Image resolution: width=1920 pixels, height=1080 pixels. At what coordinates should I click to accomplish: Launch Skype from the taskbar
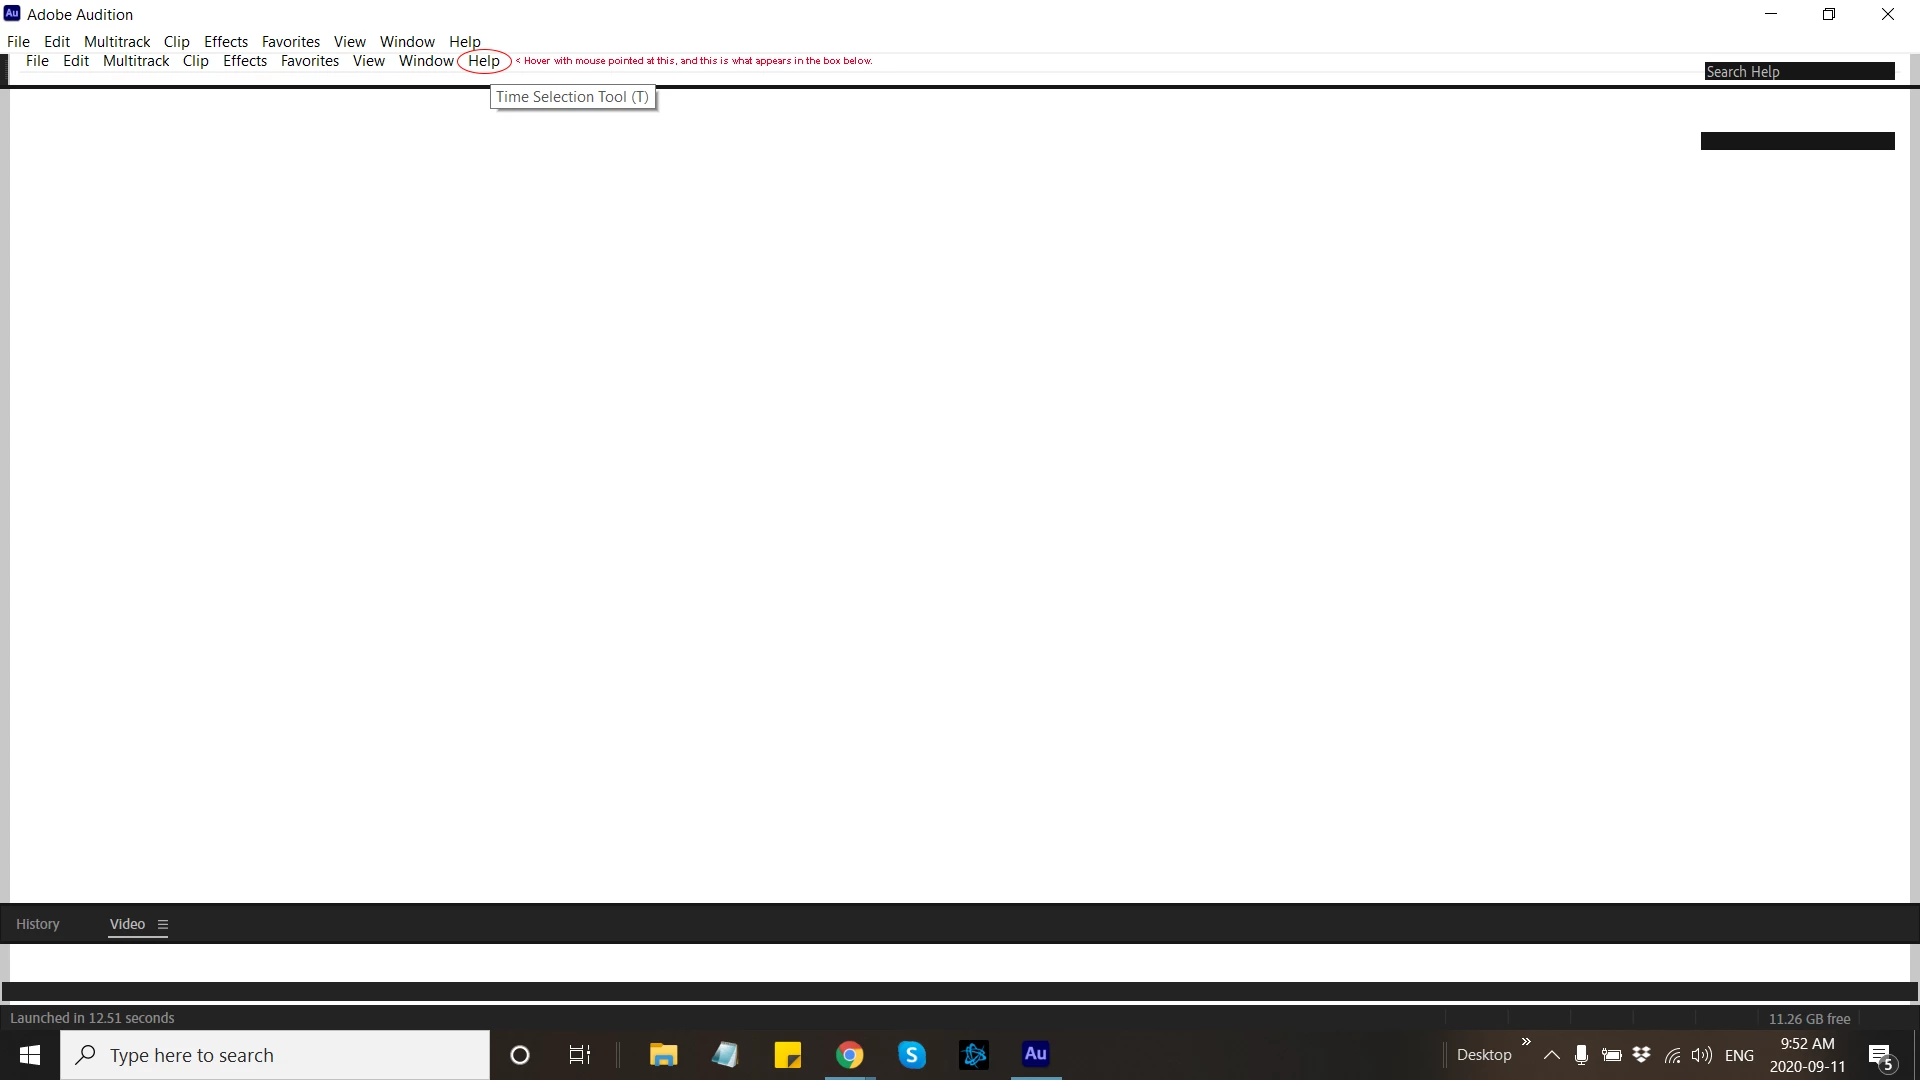pos(911,1055)
